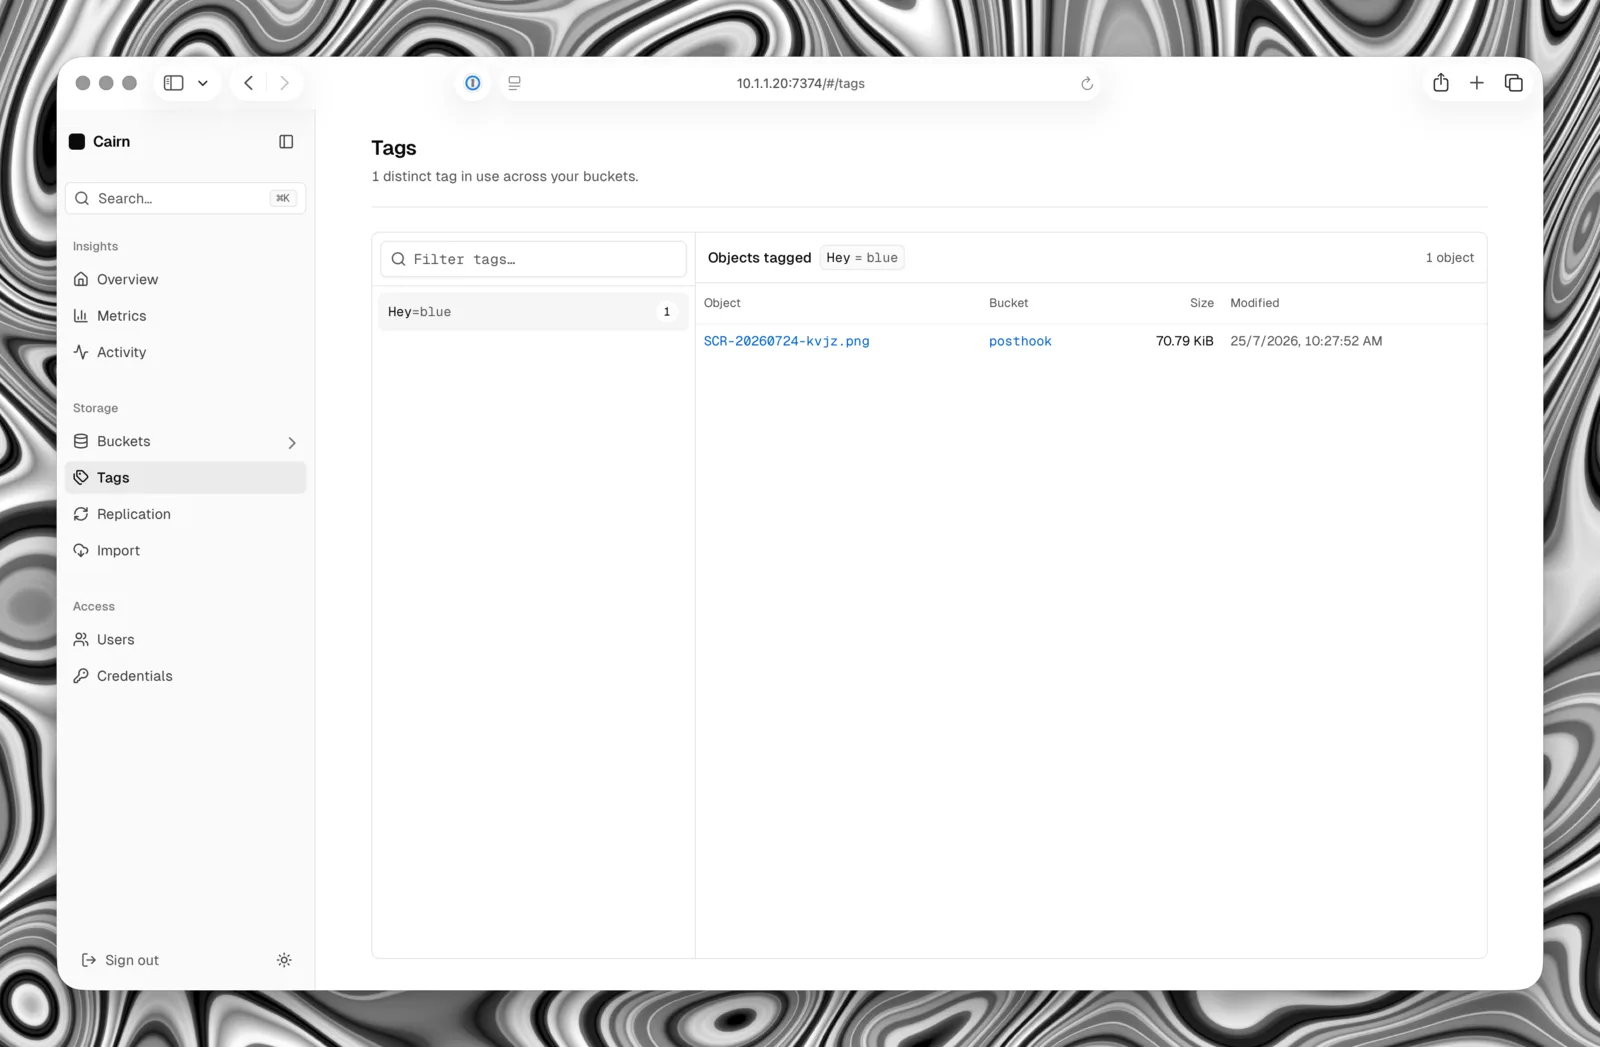Image resolution: width=1600 pixels, height=1047 pixels.
Task: Open the Import page
Action: [186, 550]
